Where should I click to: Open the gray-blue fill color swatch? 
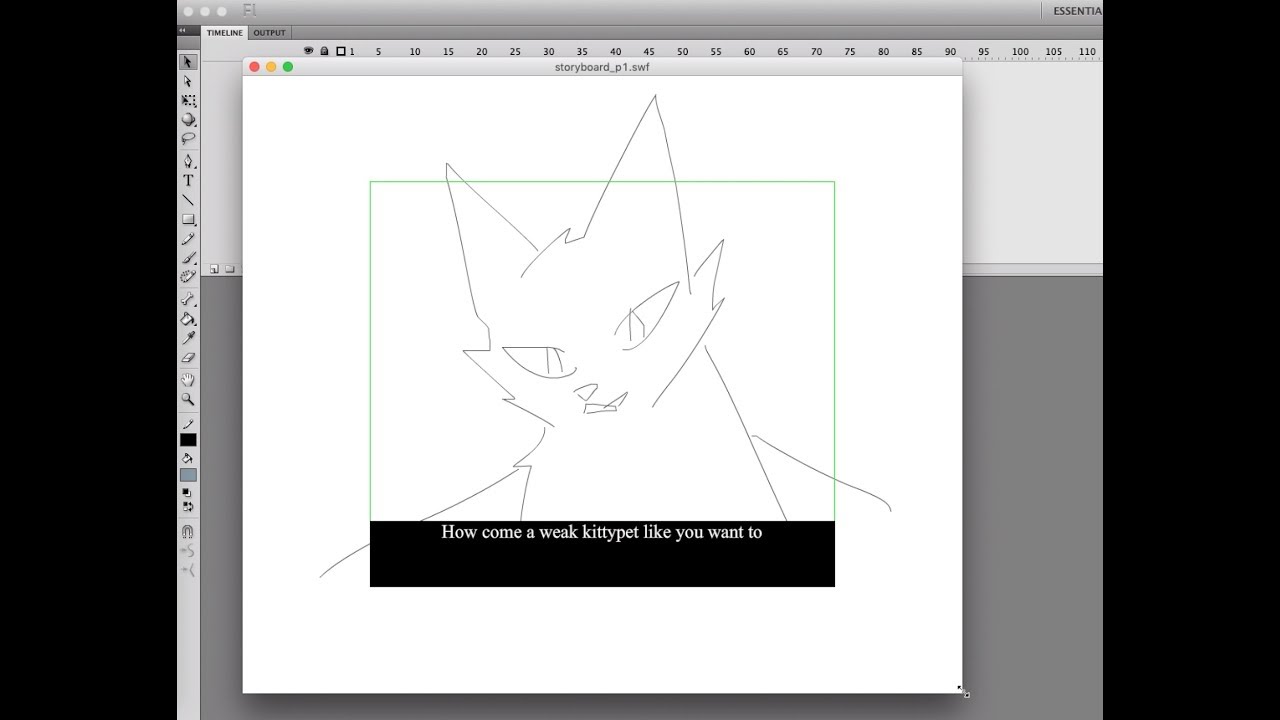pyautogui.click(x=188, y=475)
